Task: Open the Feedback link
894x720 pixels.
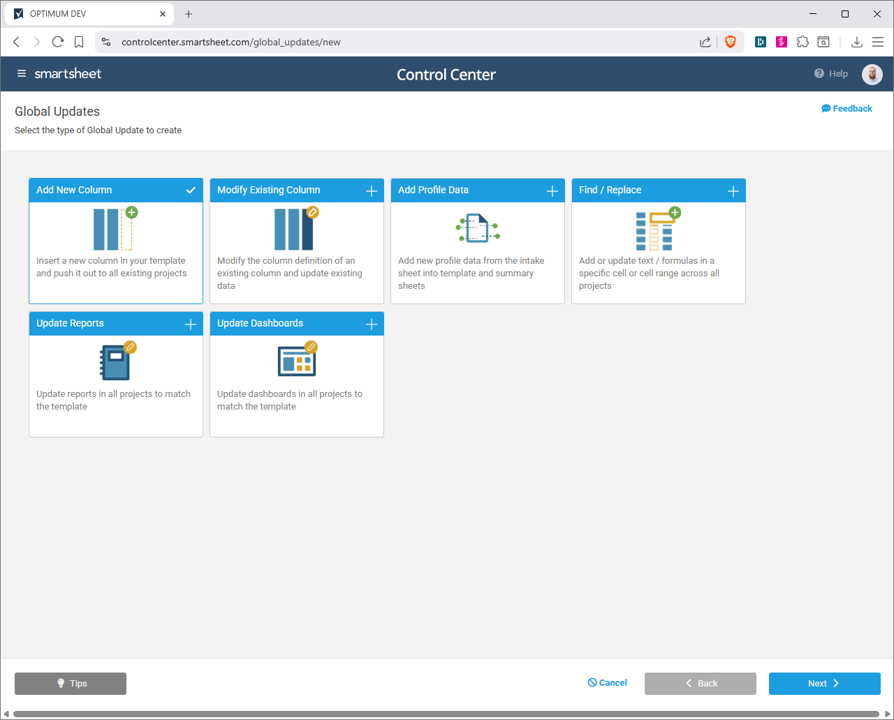Action: click(x=846, y=108)
